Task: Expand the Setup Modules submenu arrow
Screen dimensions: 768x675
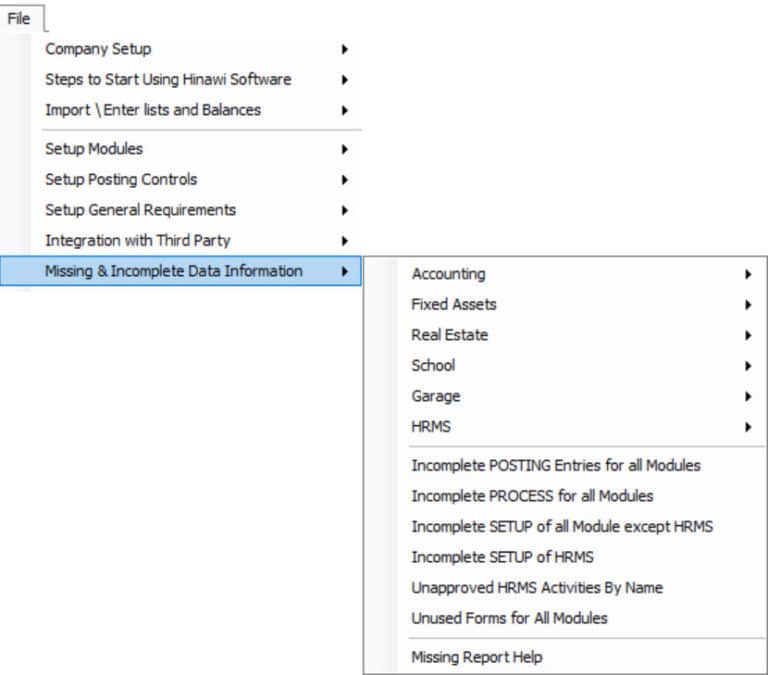Action: coord(345,149)
